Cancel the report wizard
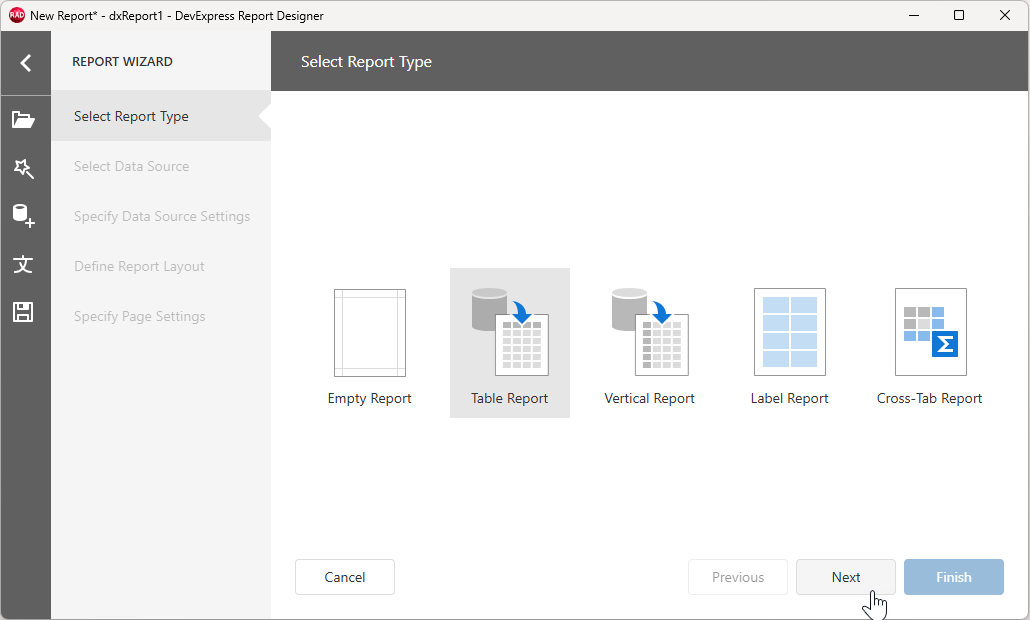 pos(344,577)
